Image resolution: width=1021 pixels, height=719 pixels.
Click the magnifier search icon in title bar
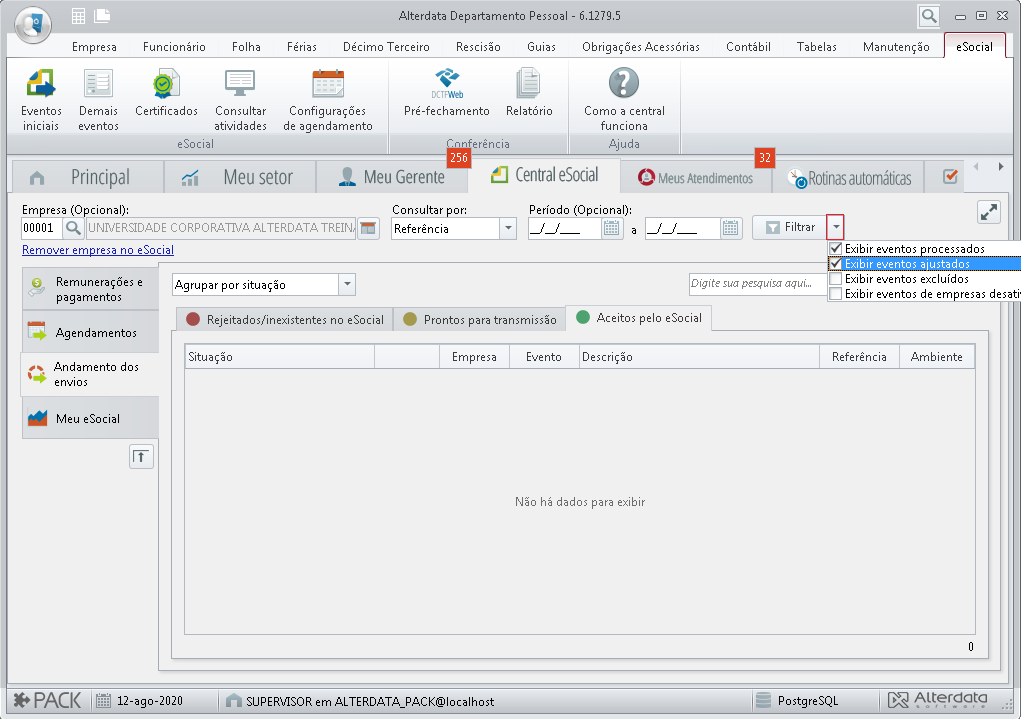(x=929, y=16)
